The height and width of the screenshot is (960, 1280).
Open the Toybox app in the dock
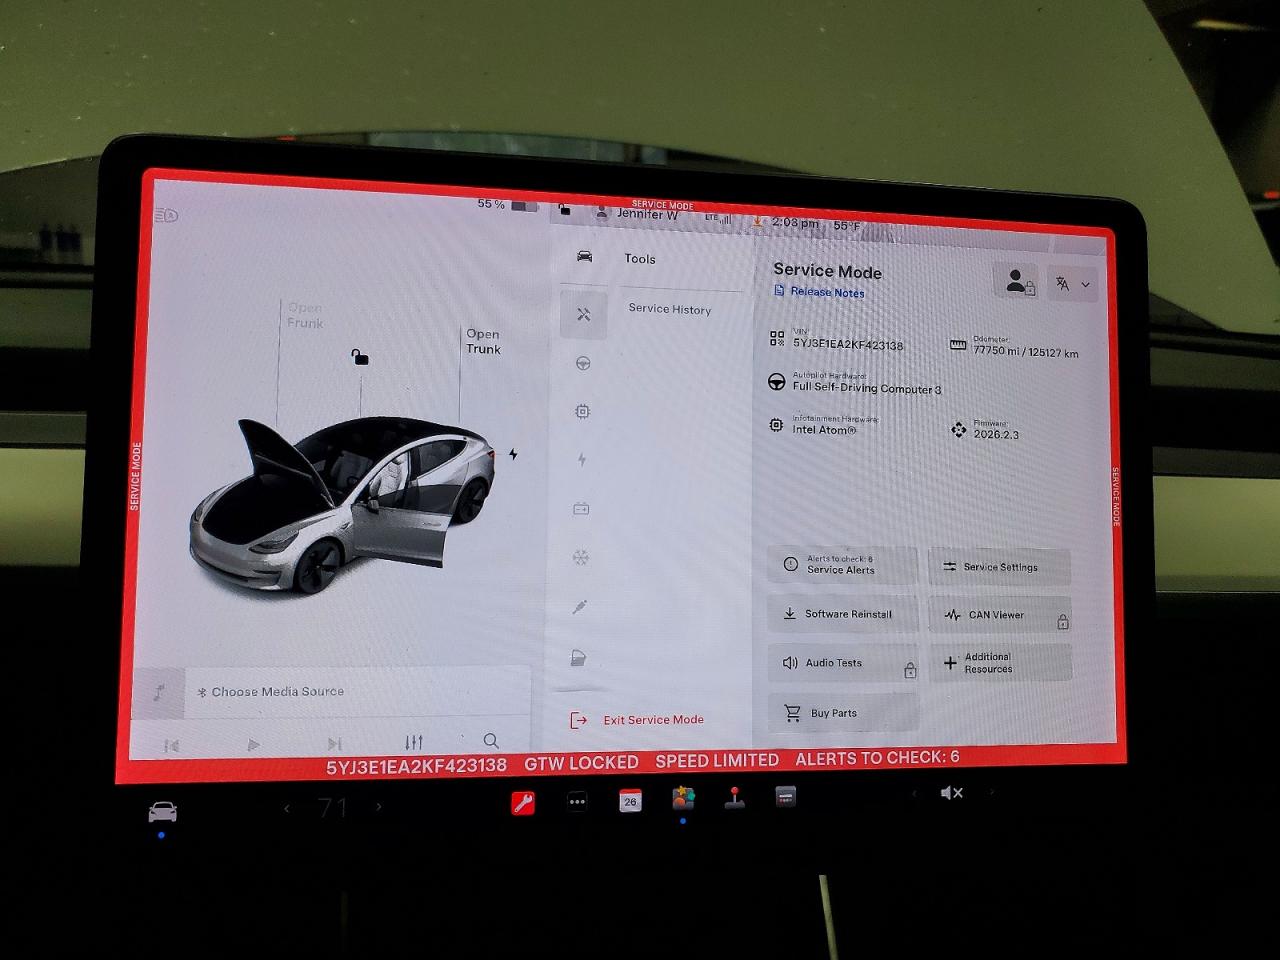pos(683,799)
